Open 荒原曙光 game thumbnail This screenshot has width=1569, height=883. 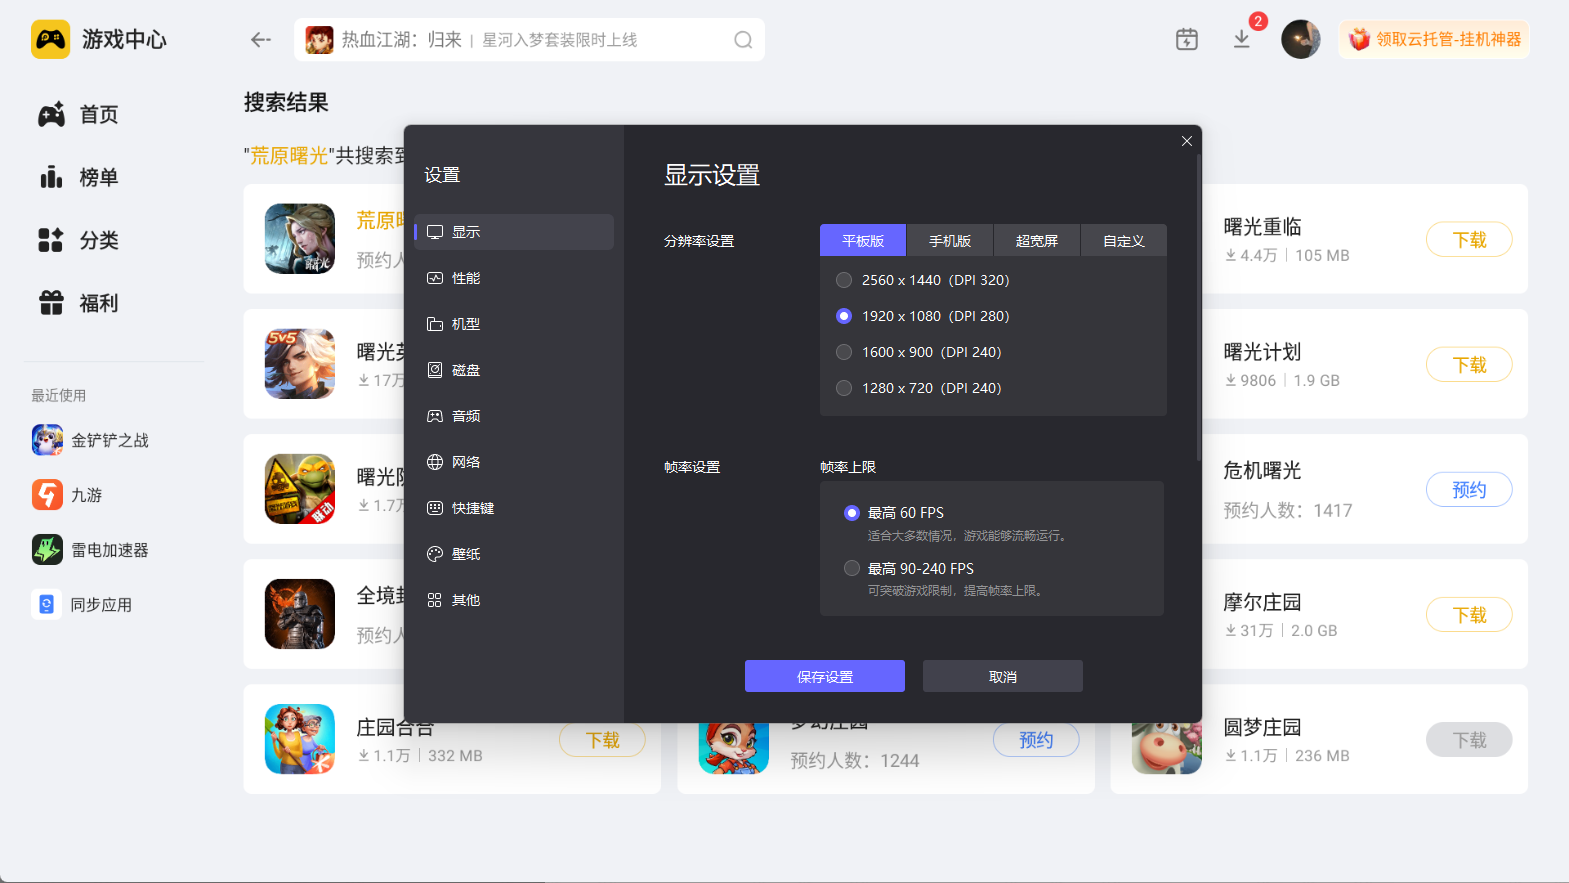(300, 239)
